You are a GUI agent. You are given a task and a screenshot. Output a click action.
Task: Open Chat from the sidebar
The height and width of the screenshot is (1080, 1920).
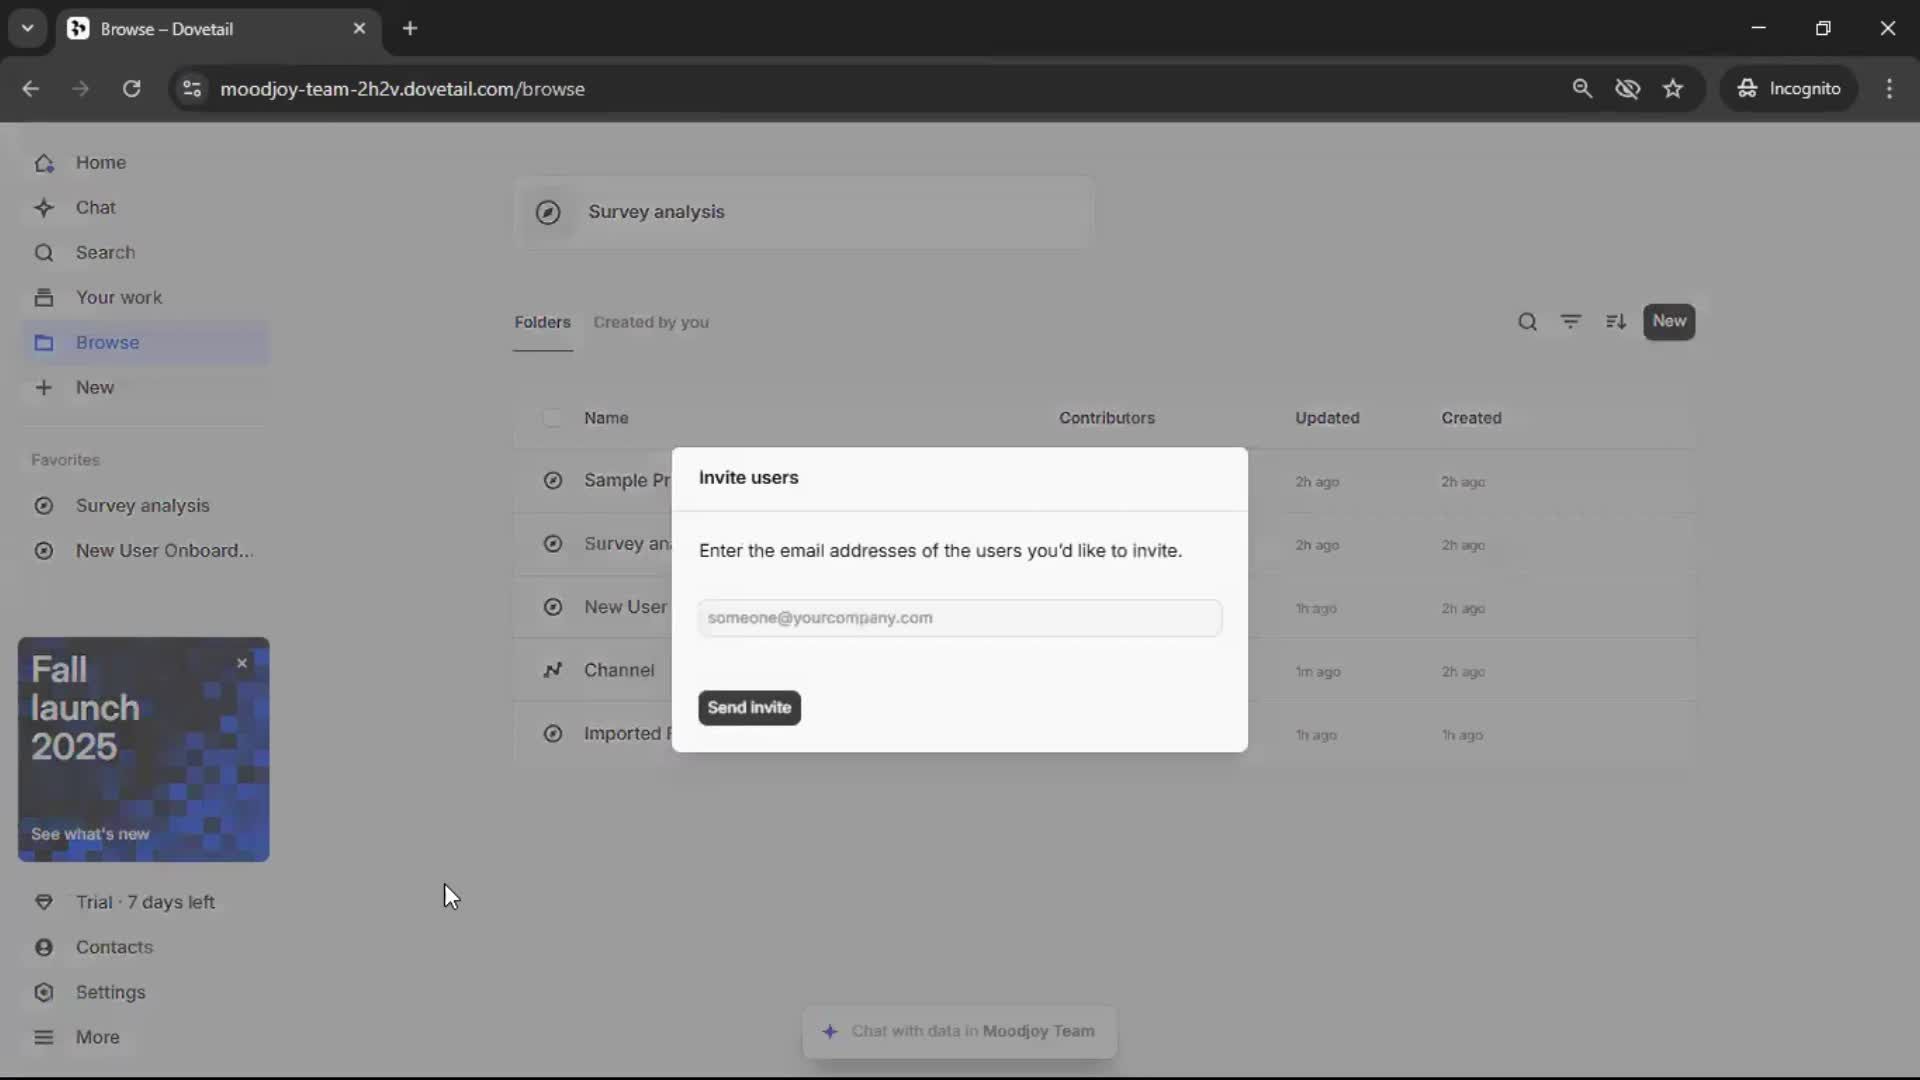pyautogui.click(x=95, y=208)
